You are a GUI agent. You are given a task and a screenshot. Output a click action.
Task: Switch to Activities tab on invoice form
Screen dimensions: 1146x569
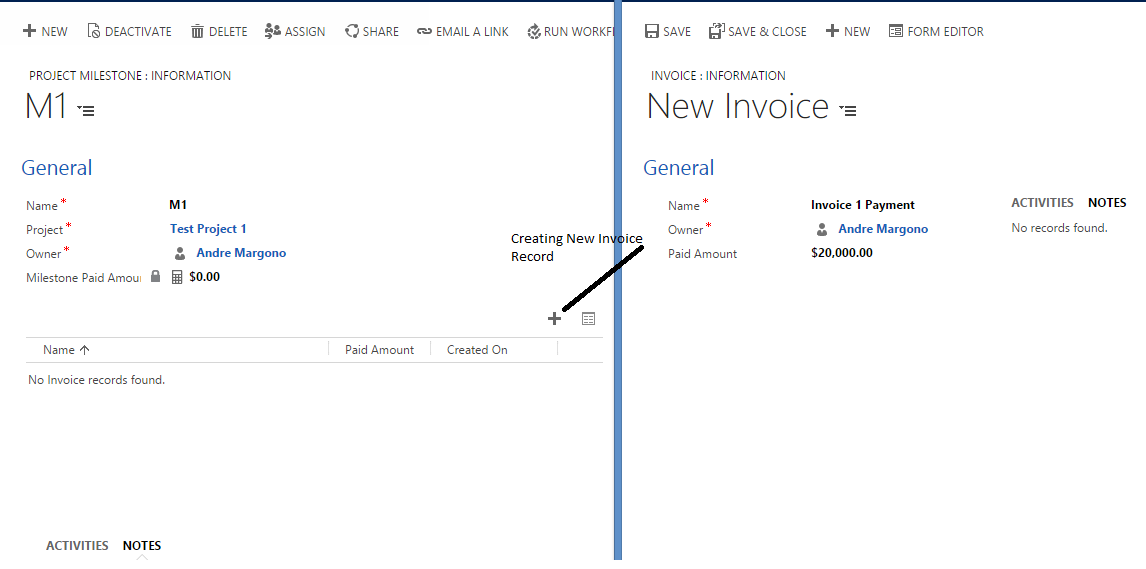pos(1042,203)
